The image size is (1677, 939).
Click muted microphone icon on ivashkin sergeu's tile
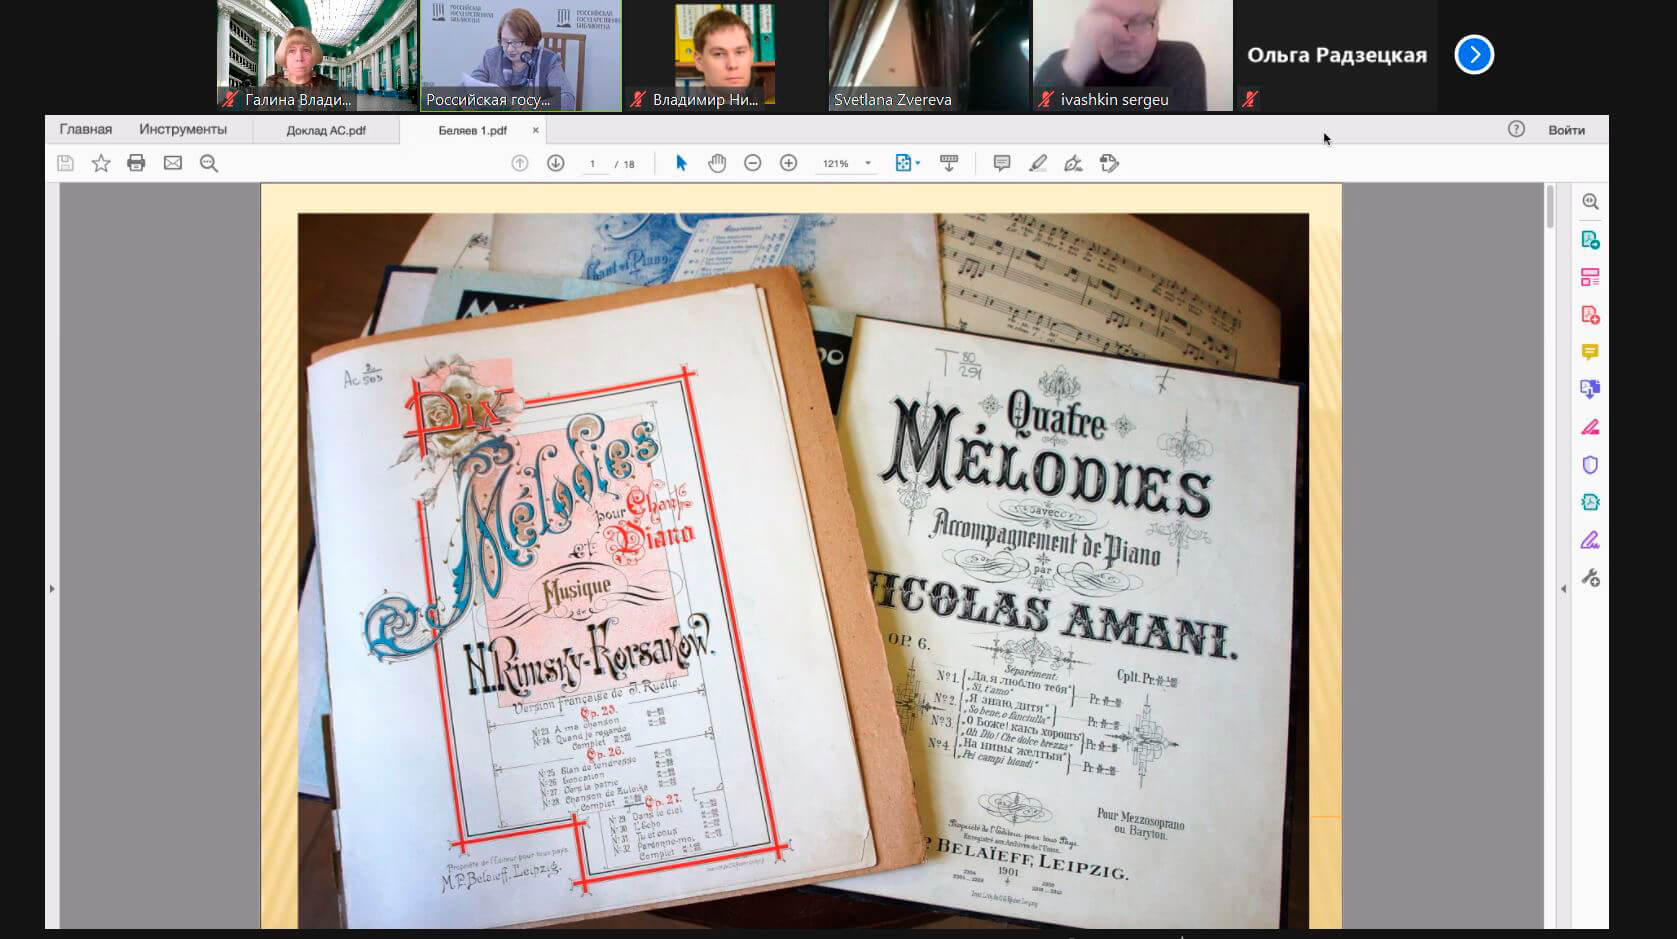1046,99
